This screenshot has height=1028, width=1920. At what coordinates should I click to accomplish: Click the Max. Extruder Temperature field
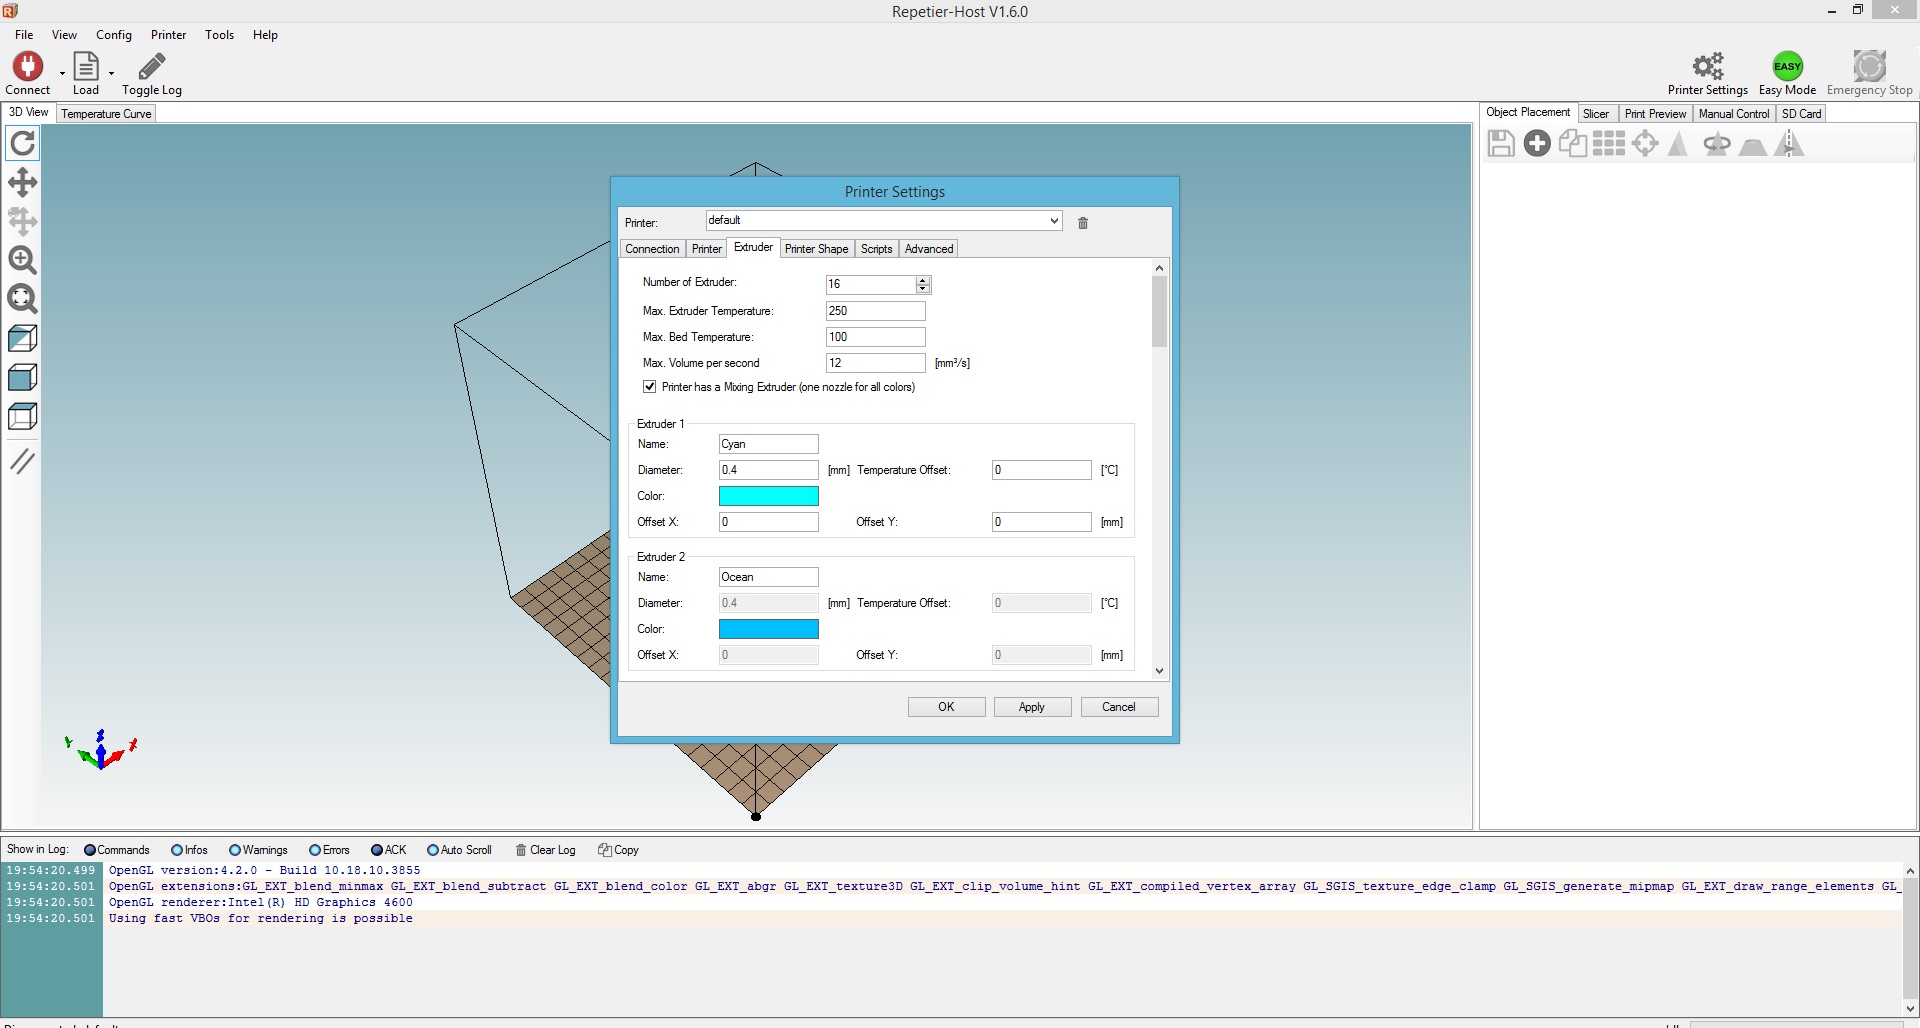875,311
